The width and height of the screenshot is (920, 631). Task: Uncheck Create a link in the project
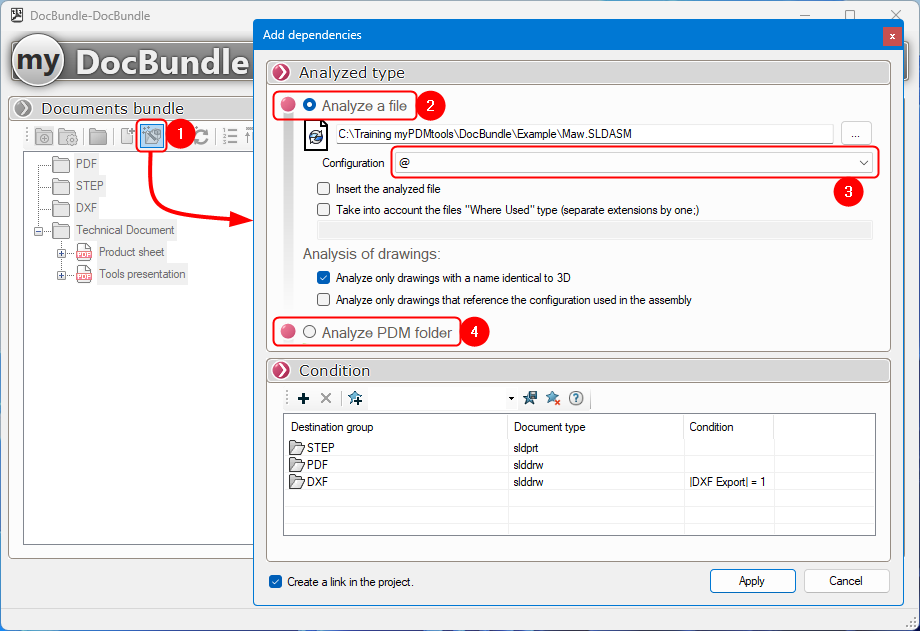(277, 581)
